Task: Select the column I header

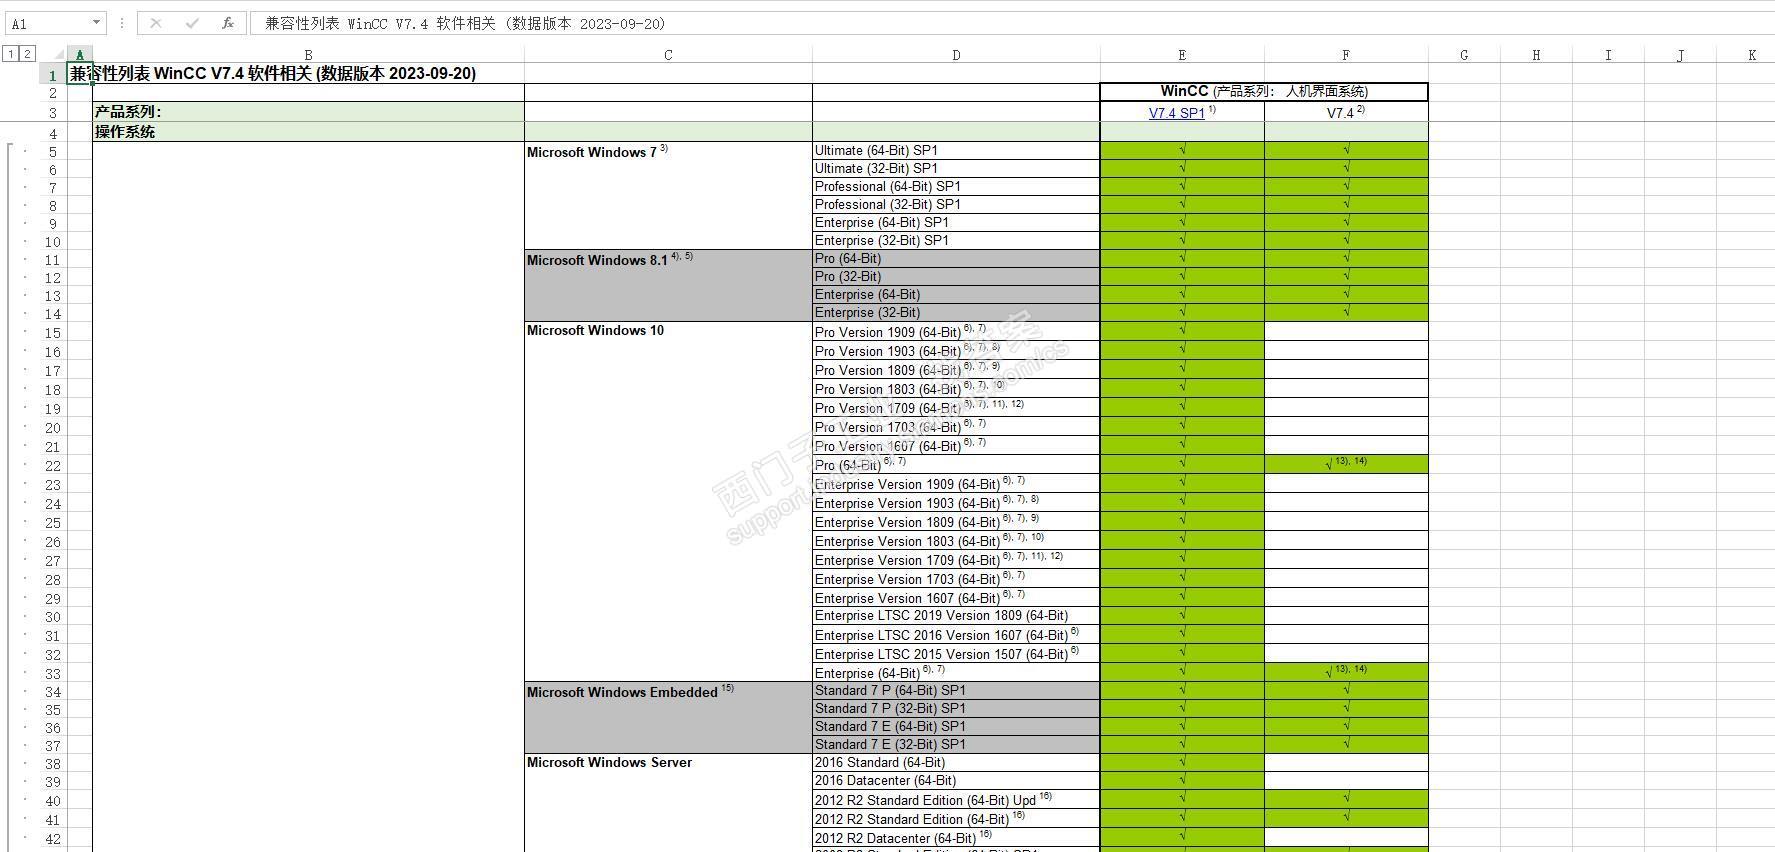Action: point(1608,55)
